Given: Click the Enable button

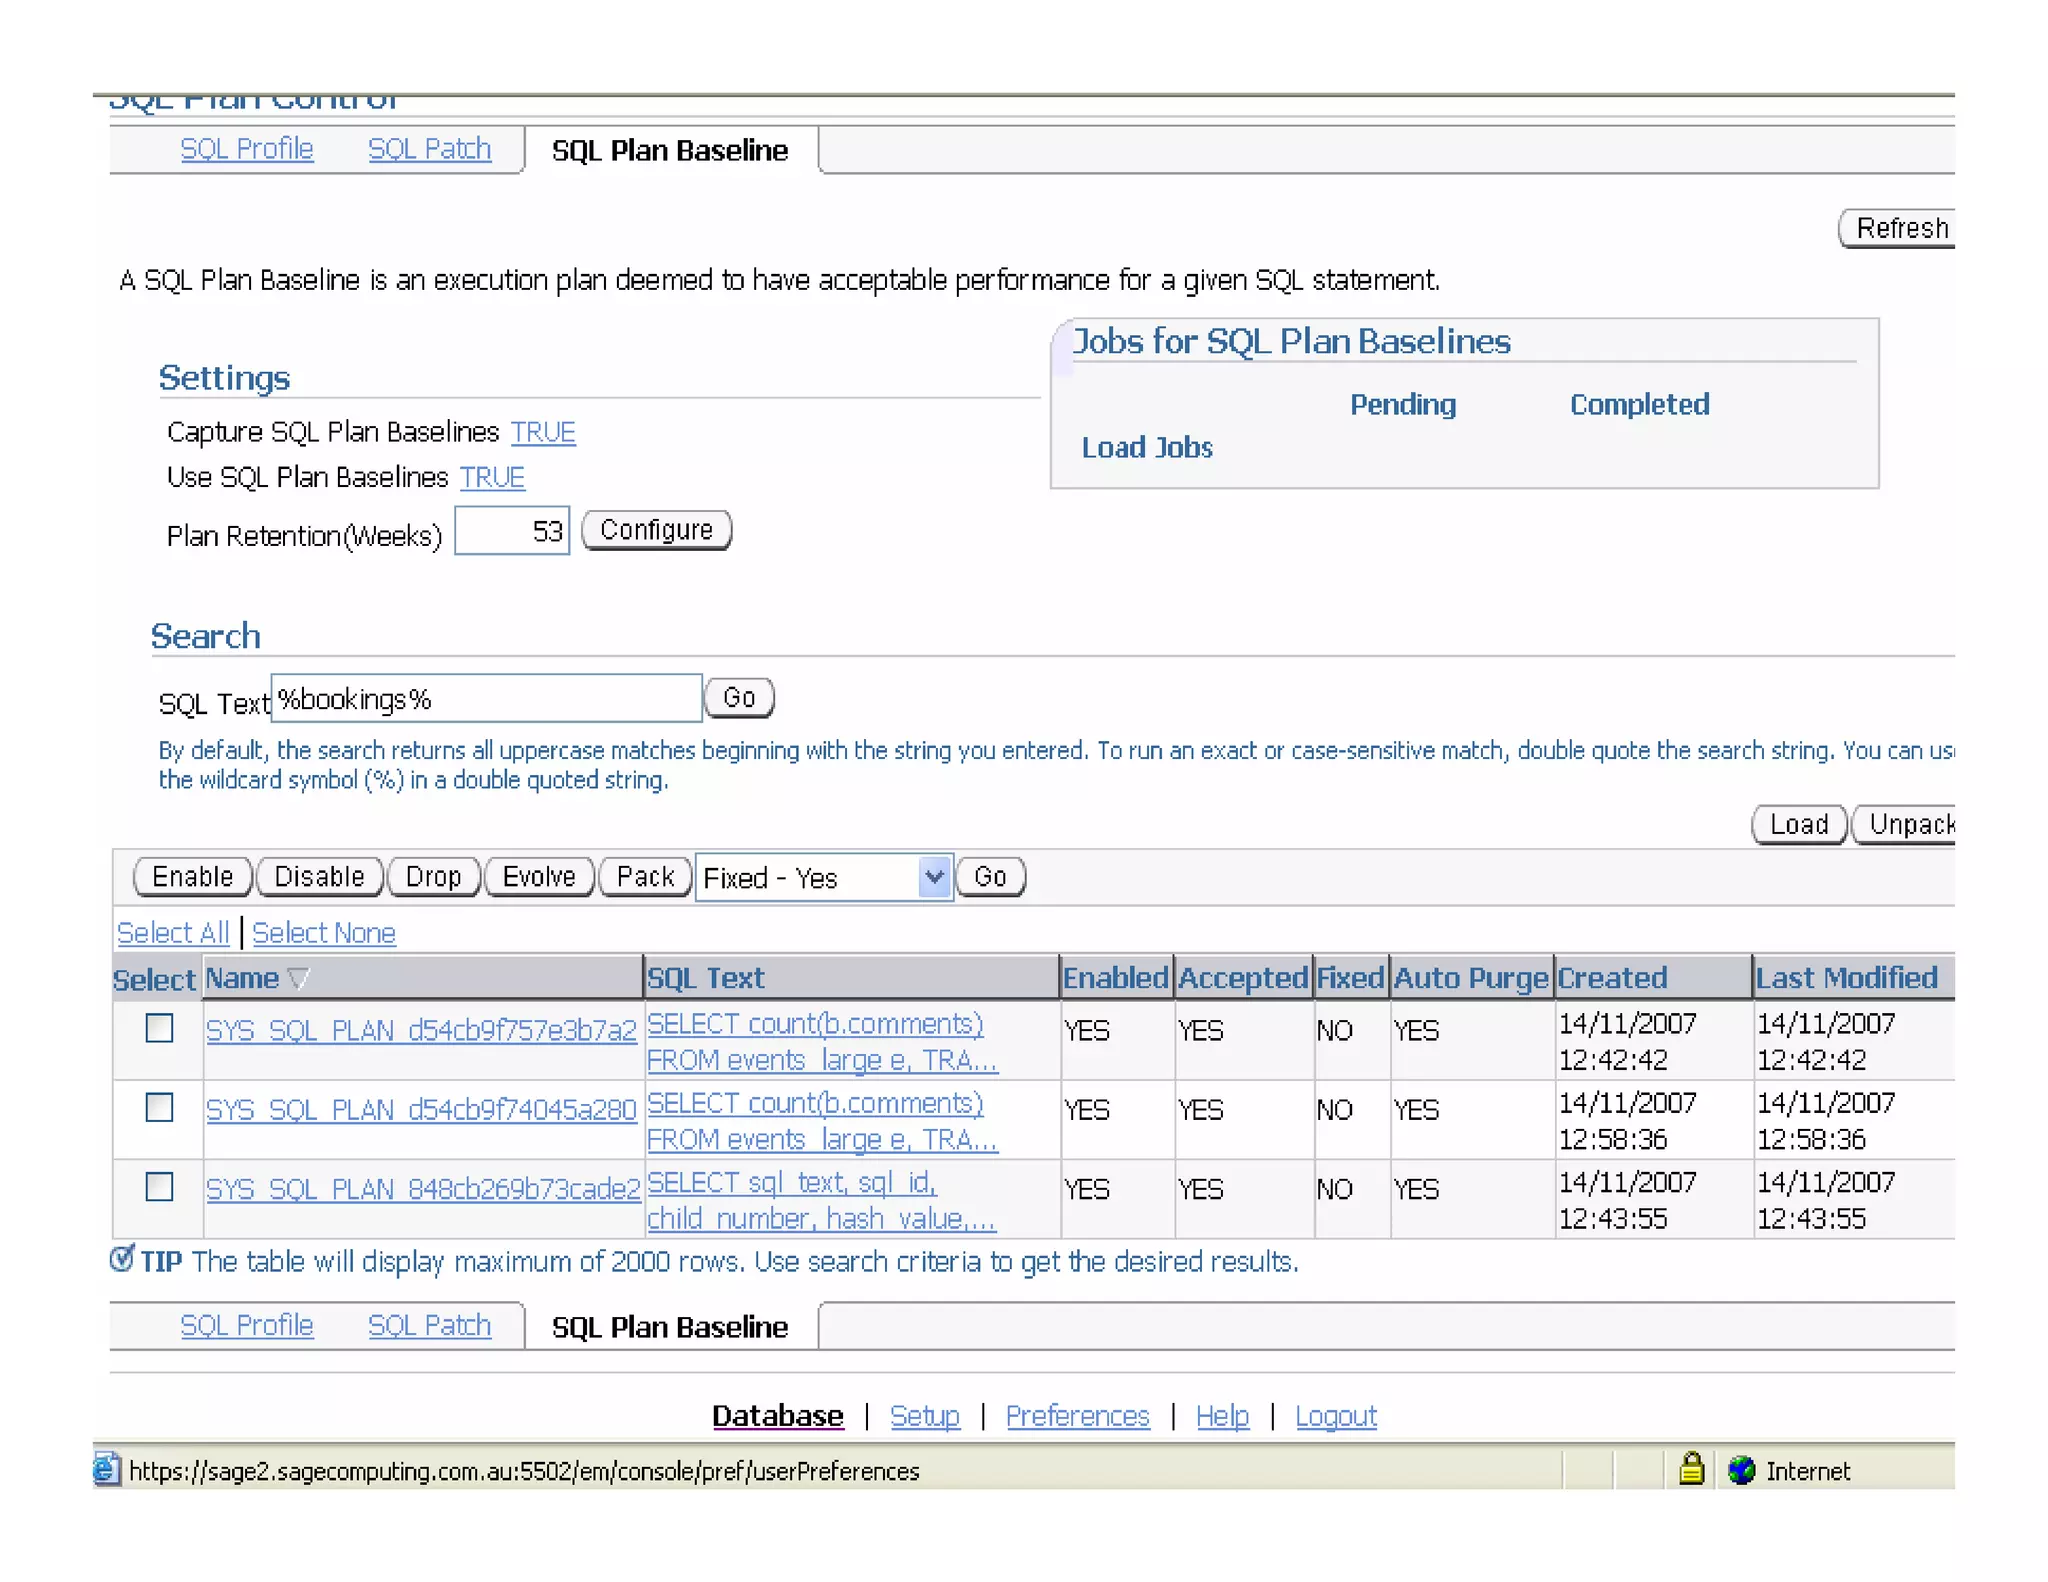Looking at the screenshot, I should 192,877.
